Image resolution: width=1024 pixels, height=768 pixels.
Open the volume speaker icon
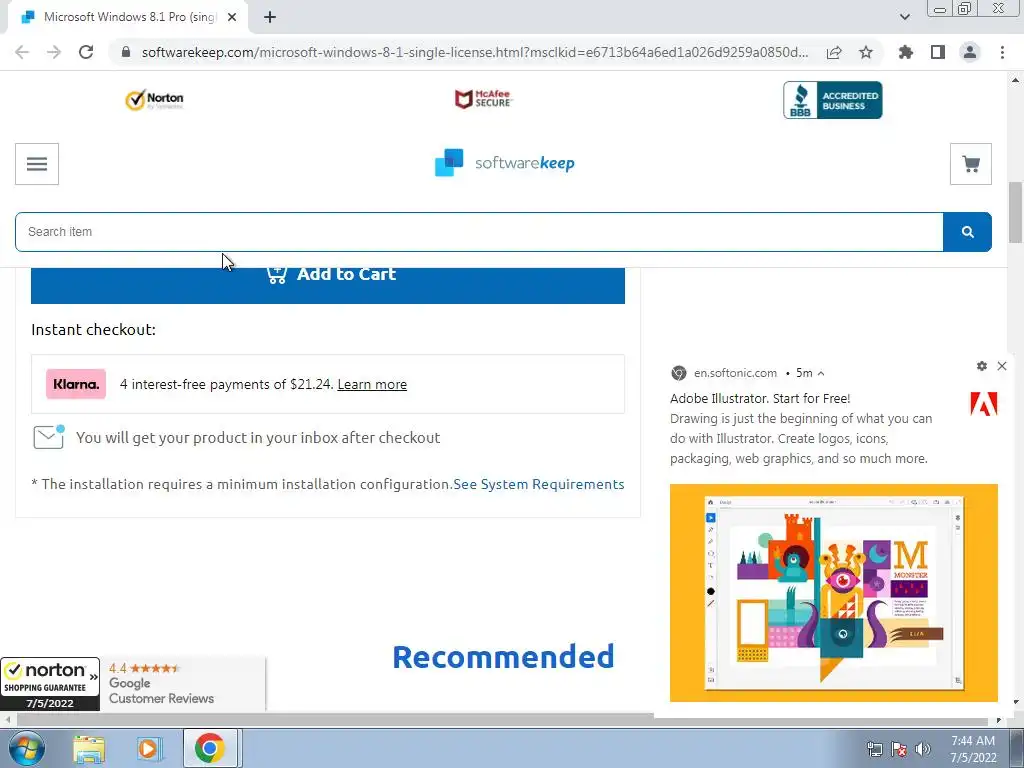click(922, 749)
